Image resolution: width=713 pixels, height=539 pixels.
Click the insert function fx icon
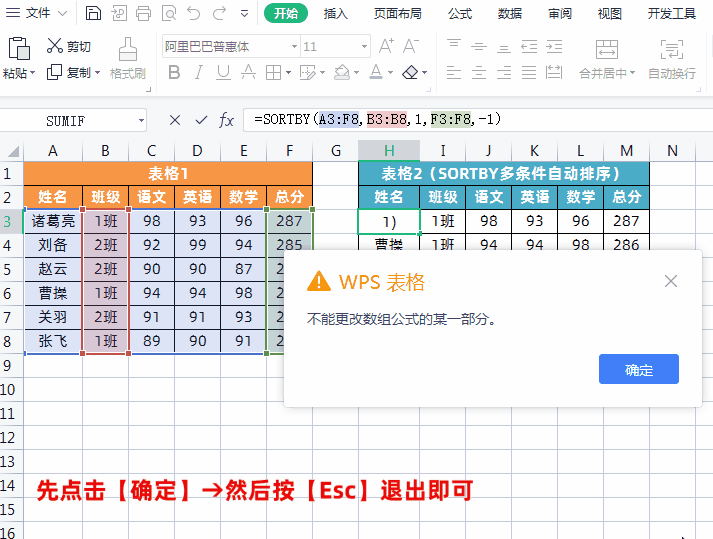click(227, 120)
